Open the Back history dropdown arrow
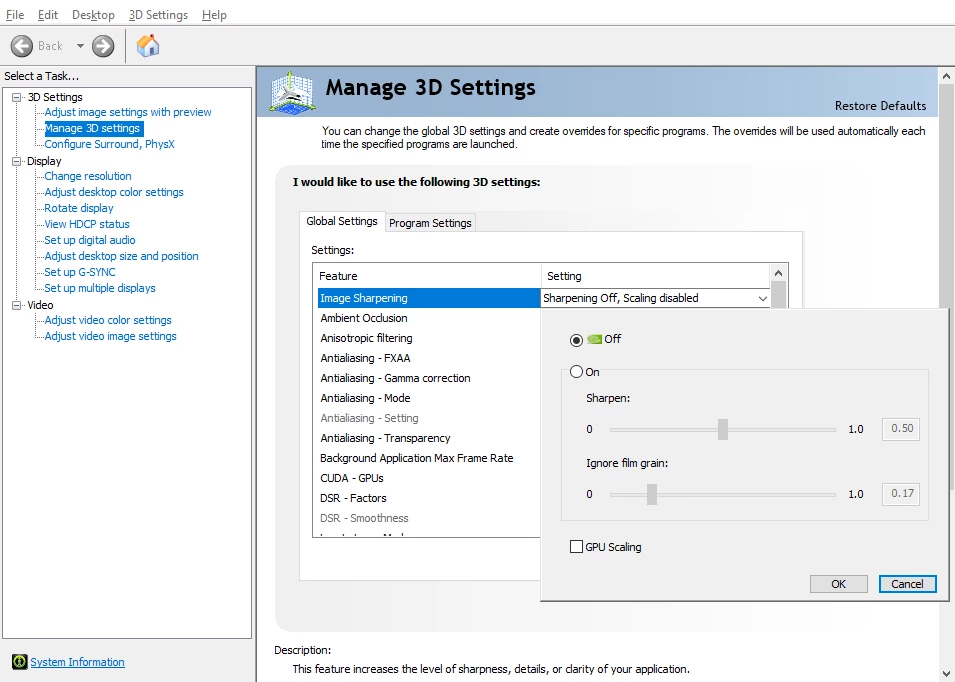955x682 pixels. coord(80,46)
